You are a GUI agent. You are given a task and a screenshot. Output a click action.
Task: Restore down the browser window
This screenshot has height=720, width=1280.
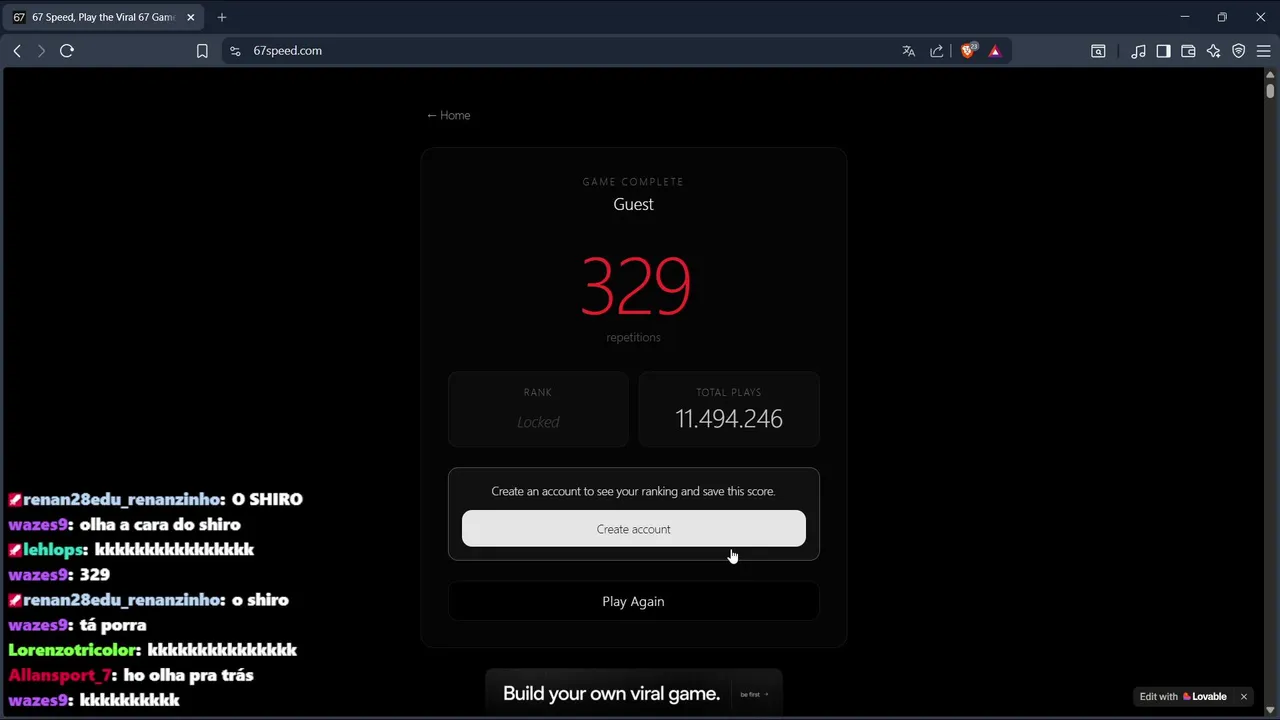click(x=1222, y=17)
